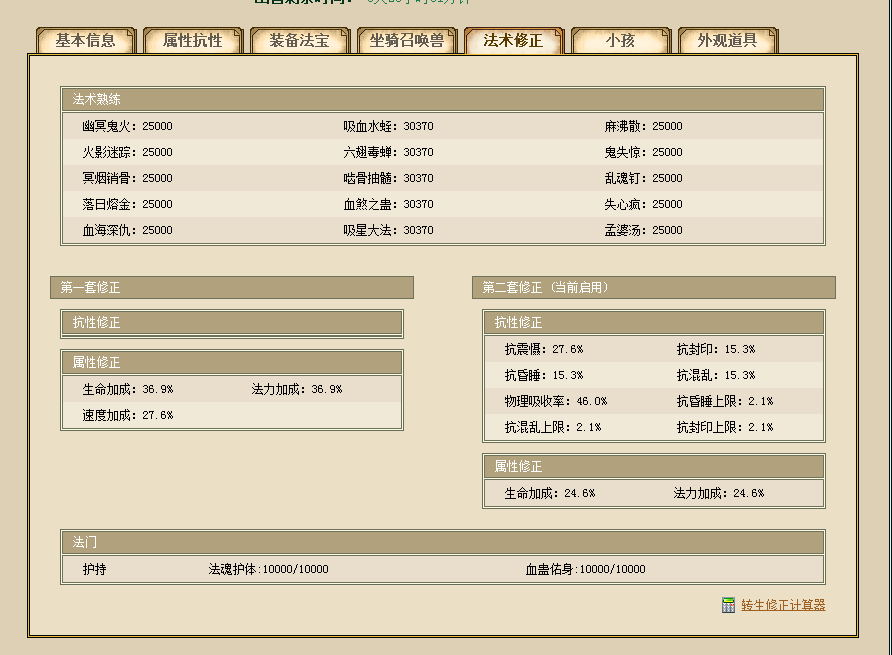The image size is (892, 655).
Task: Click the 幽冥鬼火 proficiency entry
Action: 127,127
